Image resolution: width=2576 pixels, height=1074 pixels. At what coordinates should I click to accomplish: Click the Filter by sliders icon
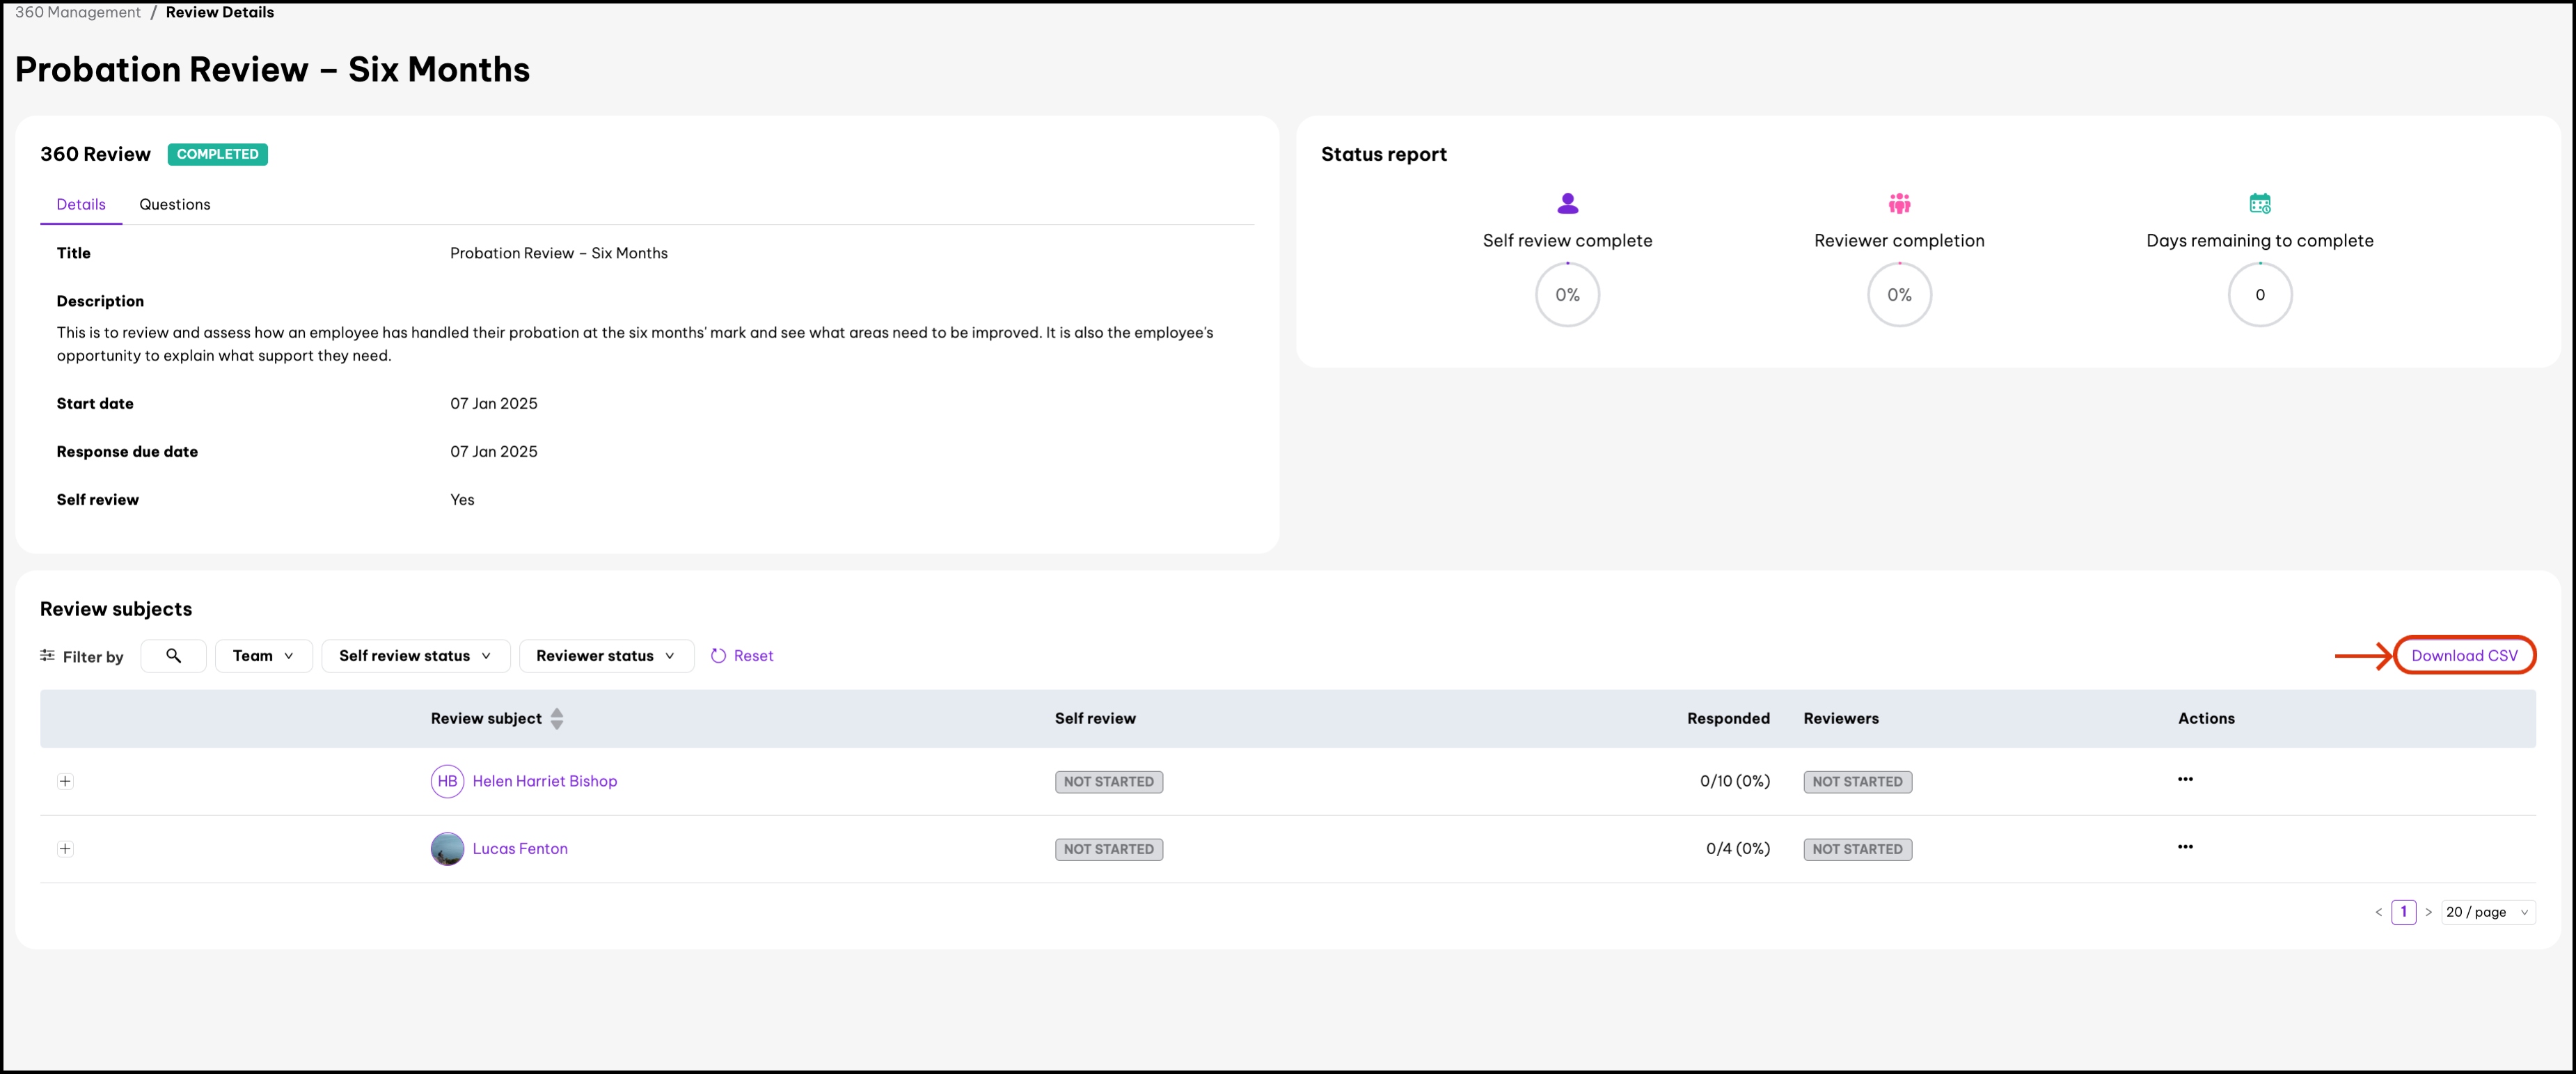click(x=47, y=656)
